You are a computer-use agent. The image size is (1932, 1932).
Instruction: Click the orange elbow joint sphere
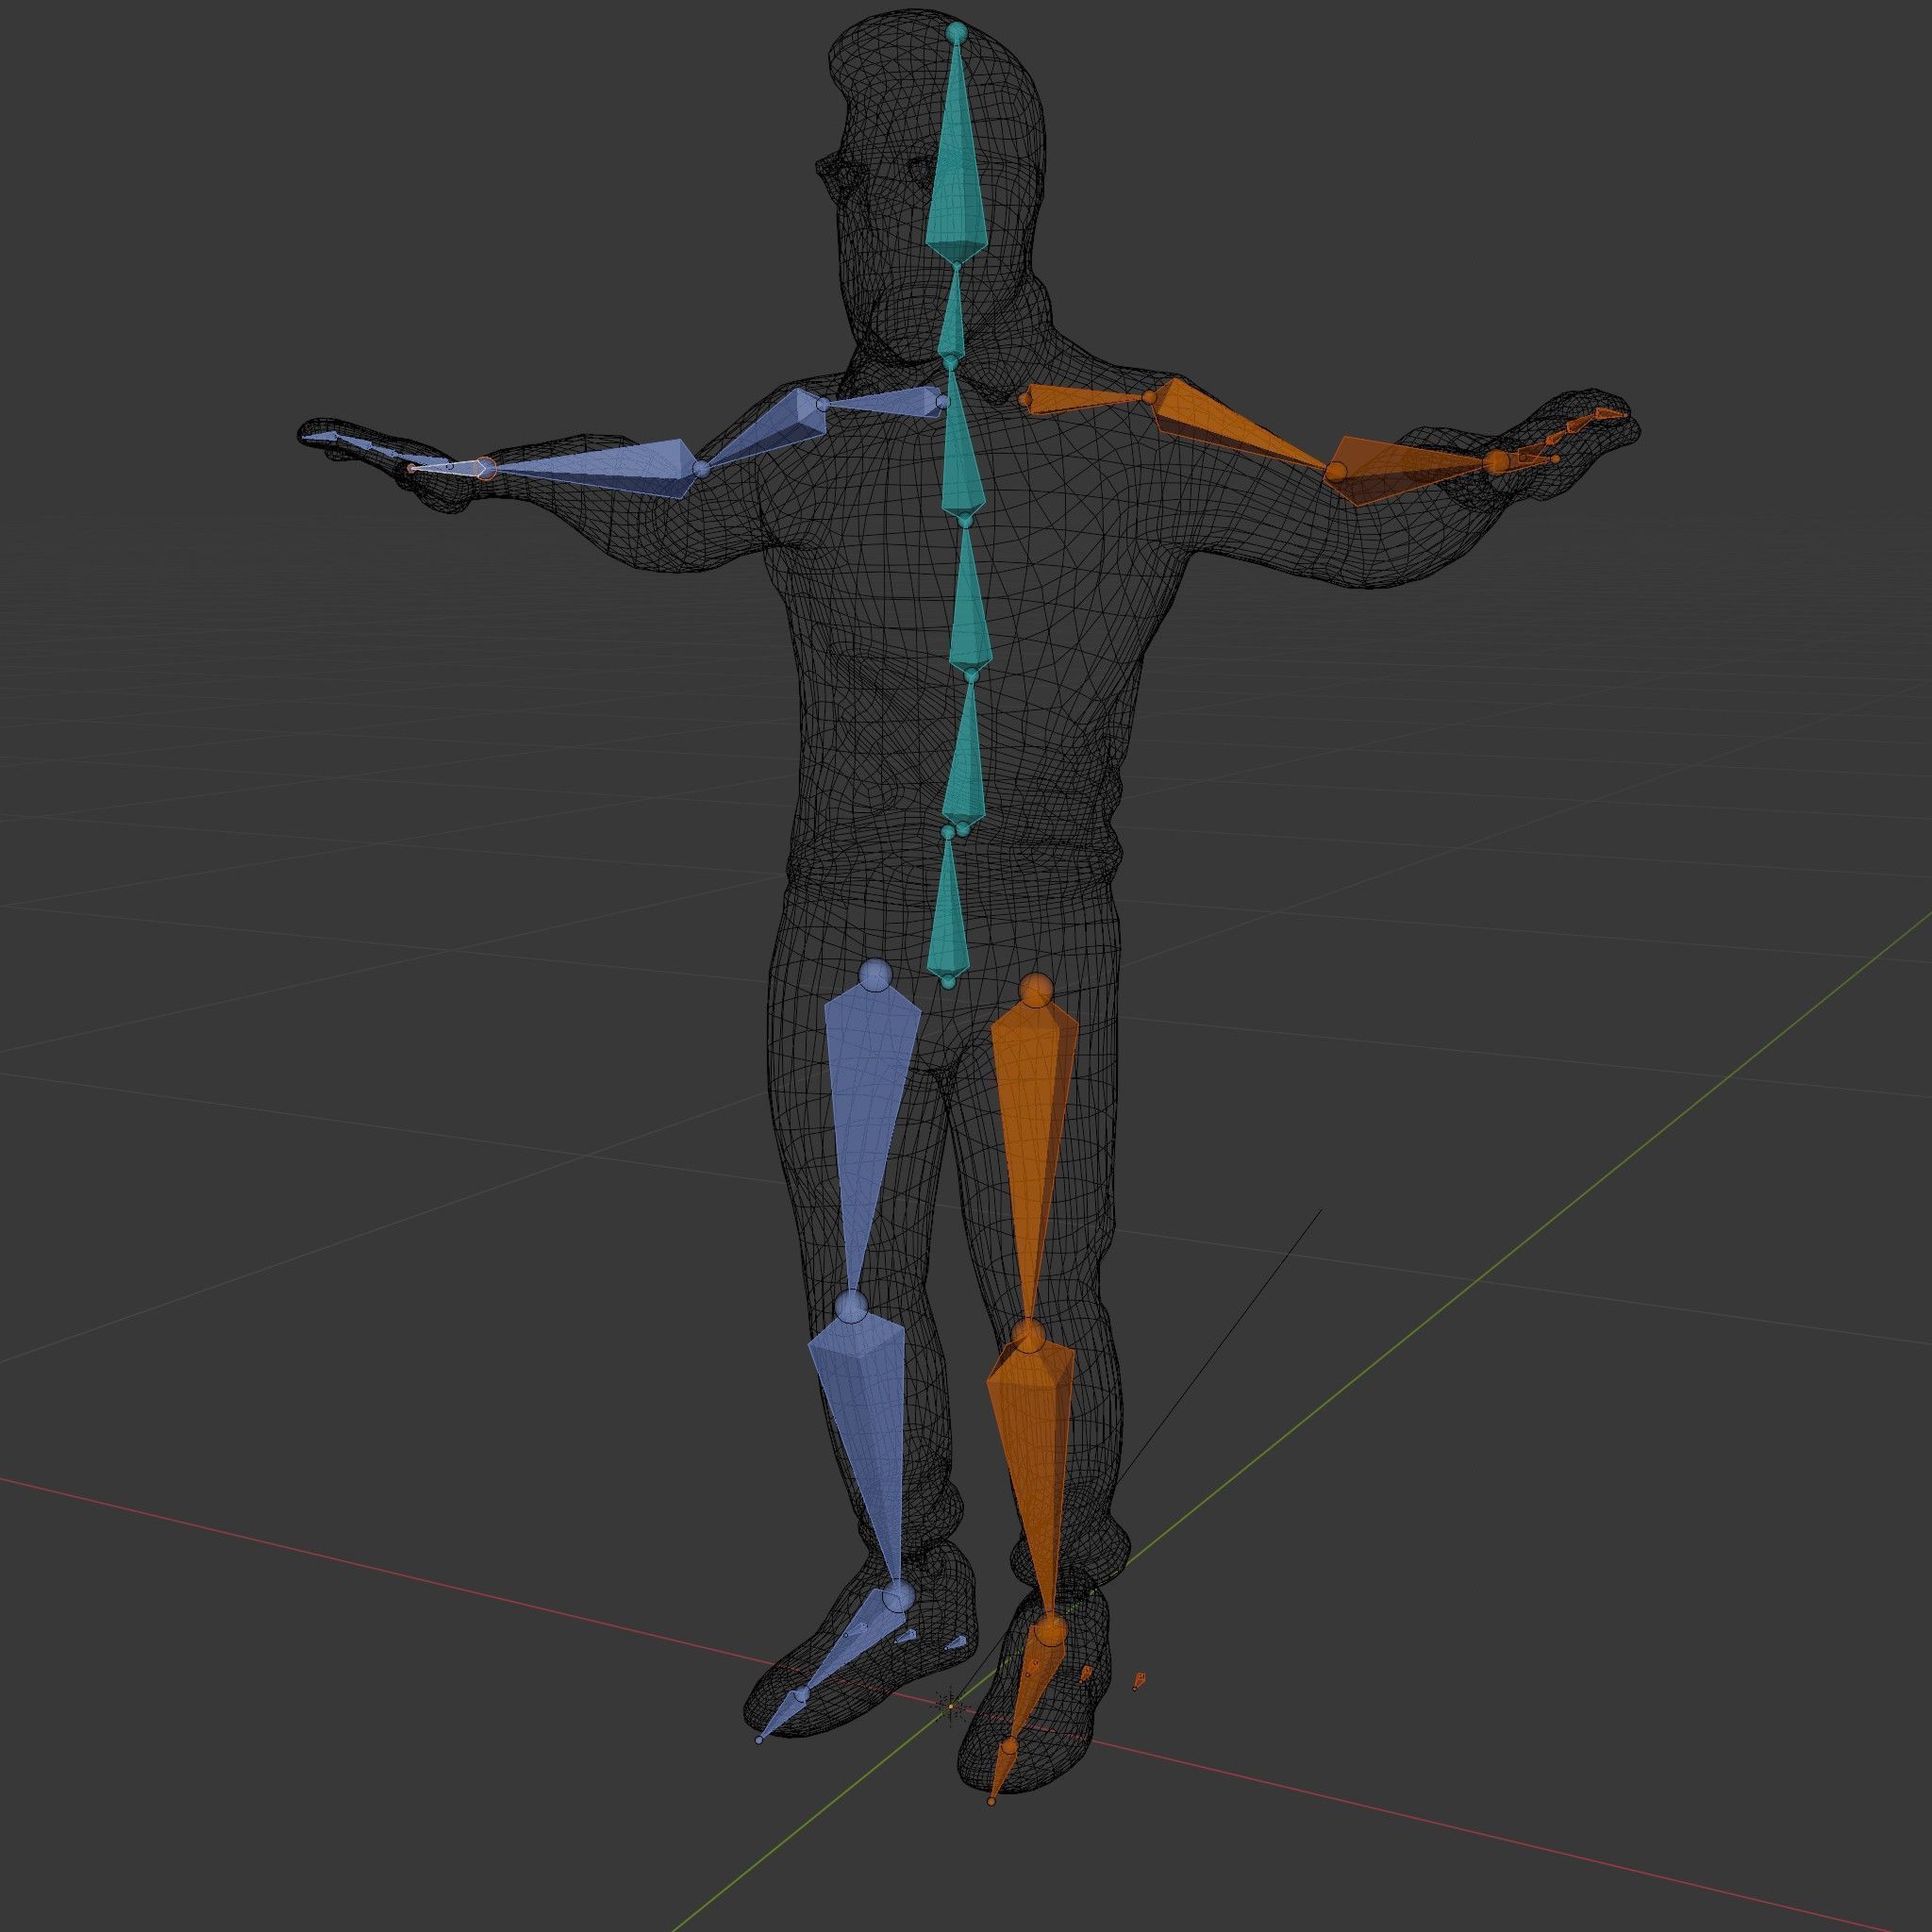click(x=1338, y=470)
